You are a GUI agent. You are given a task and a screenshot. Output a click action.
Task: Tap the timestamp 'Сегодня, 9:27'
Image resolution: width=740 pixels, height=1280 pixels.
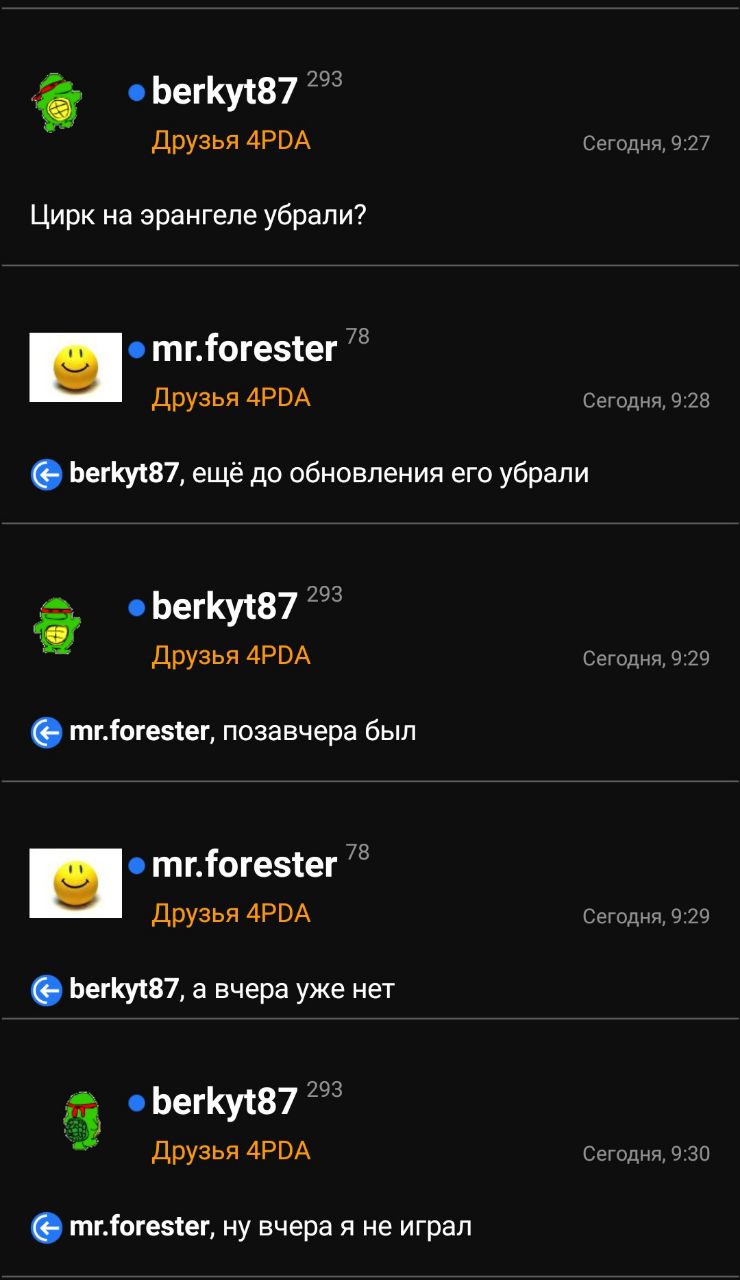pos(646,143)
